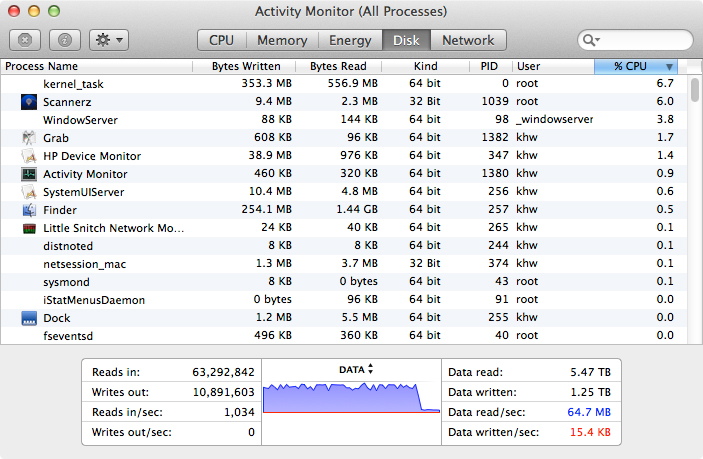The image size is (703, 459).
Task: Select the Dock process icon
Action: pyautogui.click(x=29, y=318)
